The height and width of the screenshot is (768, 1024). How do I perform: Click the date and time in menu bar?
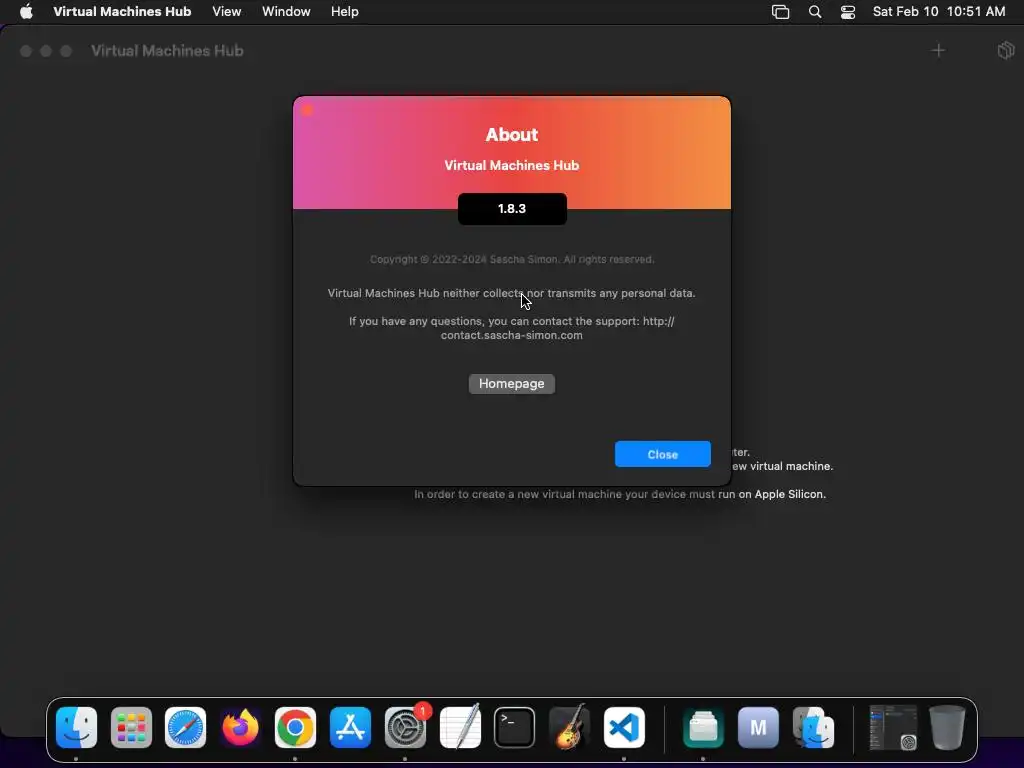click(x=938, y=12)
